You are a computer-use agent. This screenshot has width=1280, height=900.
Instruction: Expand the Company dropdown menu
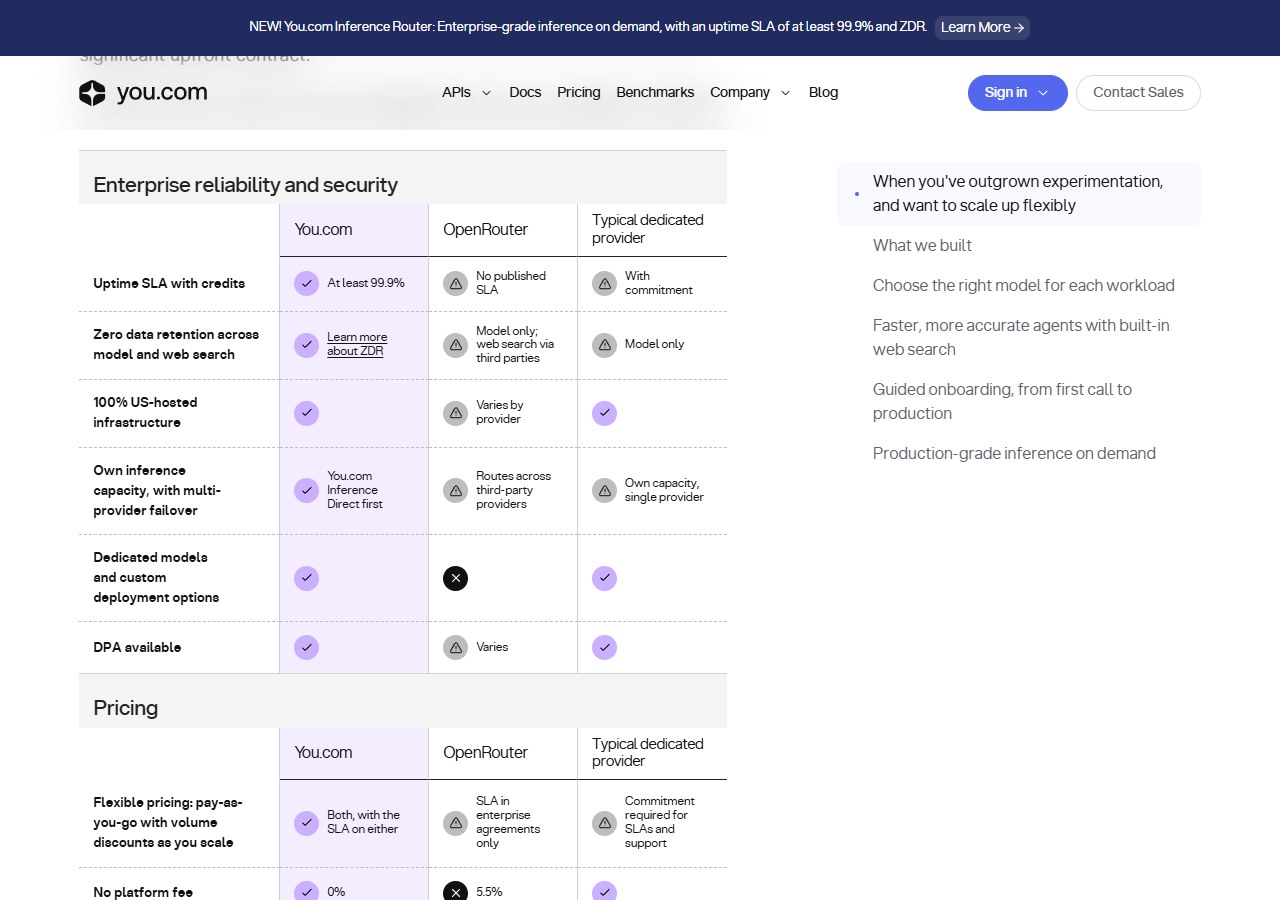[x=750, y=93]
